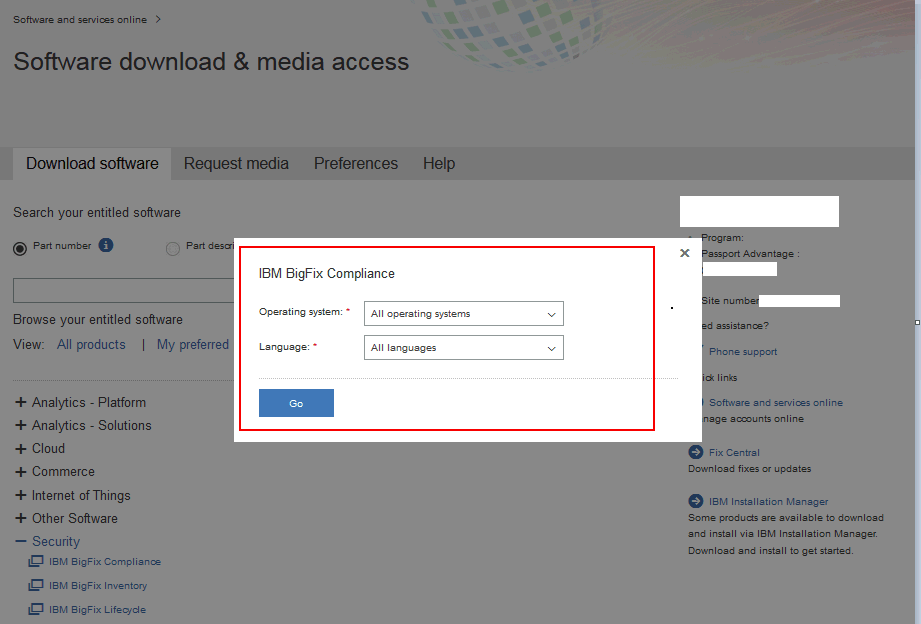Screen dimensions: 921x624
Task: Open the Preferences tab
Action: 356,163
